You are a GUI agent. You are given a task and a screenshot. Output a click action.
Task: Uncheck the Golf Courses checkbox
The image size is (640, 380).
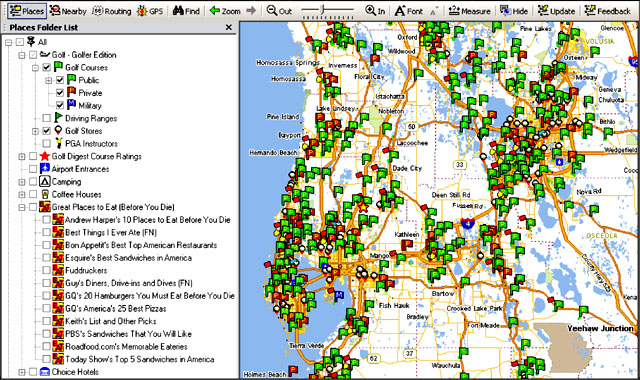[x=47, y=67]
